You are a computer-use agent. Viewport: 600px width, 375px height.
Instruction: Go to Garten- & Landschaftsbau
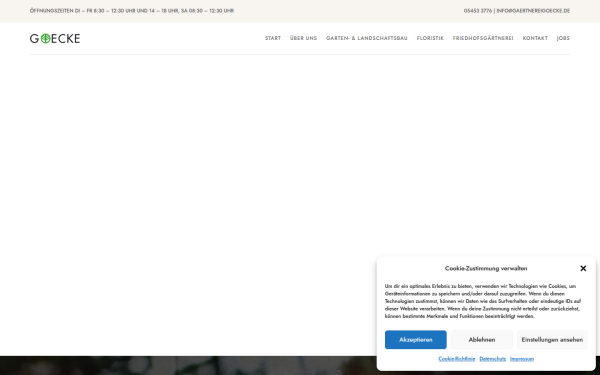pyautogui.click(x=367, y=38)
